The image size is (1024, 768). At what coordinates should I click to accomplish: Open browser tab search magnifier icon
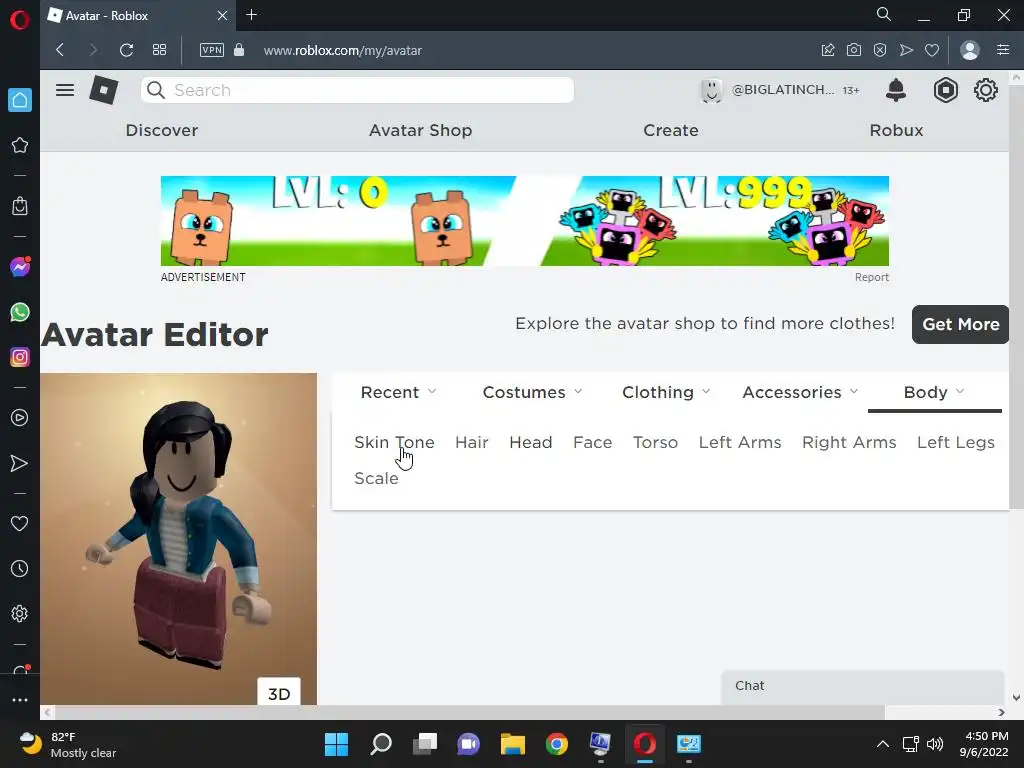coord(884,14)
